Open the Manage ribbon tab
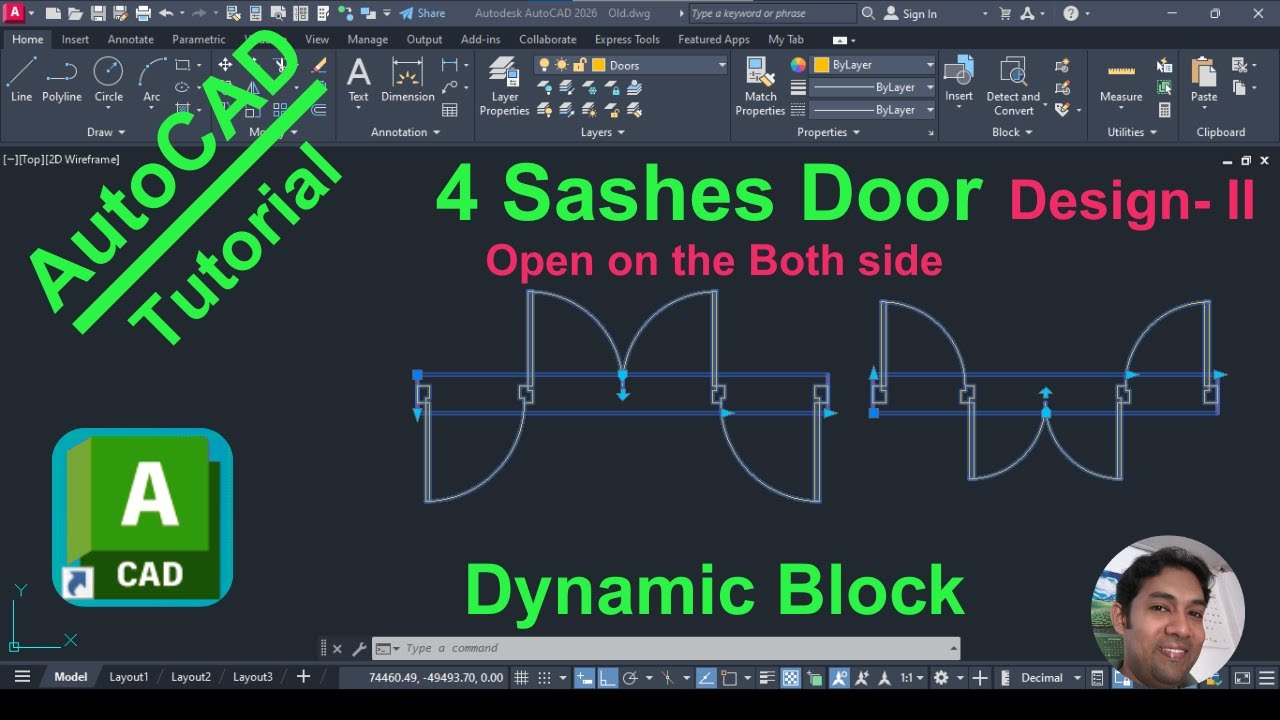Viewport: 1280px width, 720px height. tap(367, 39)
